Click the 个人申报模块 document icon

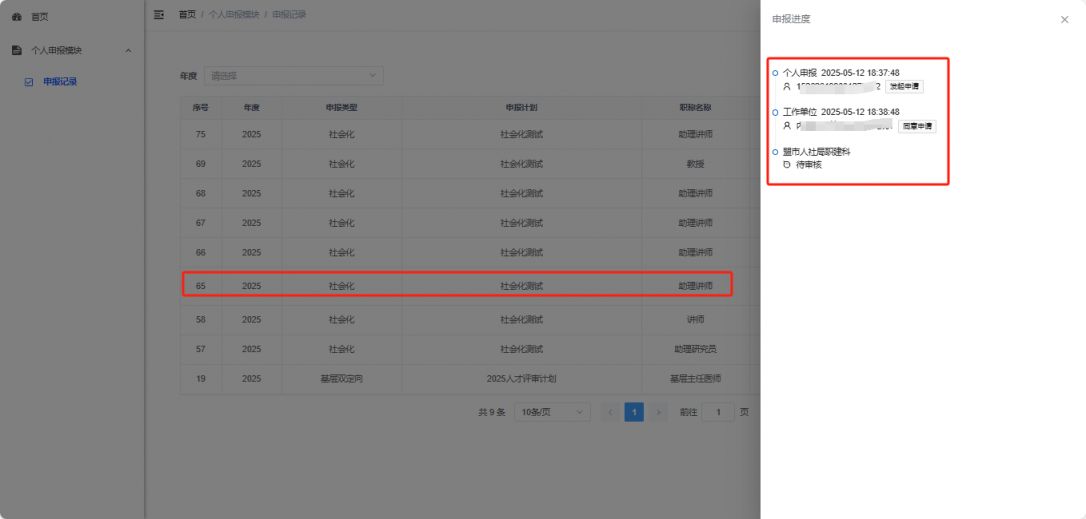(17, 51)
